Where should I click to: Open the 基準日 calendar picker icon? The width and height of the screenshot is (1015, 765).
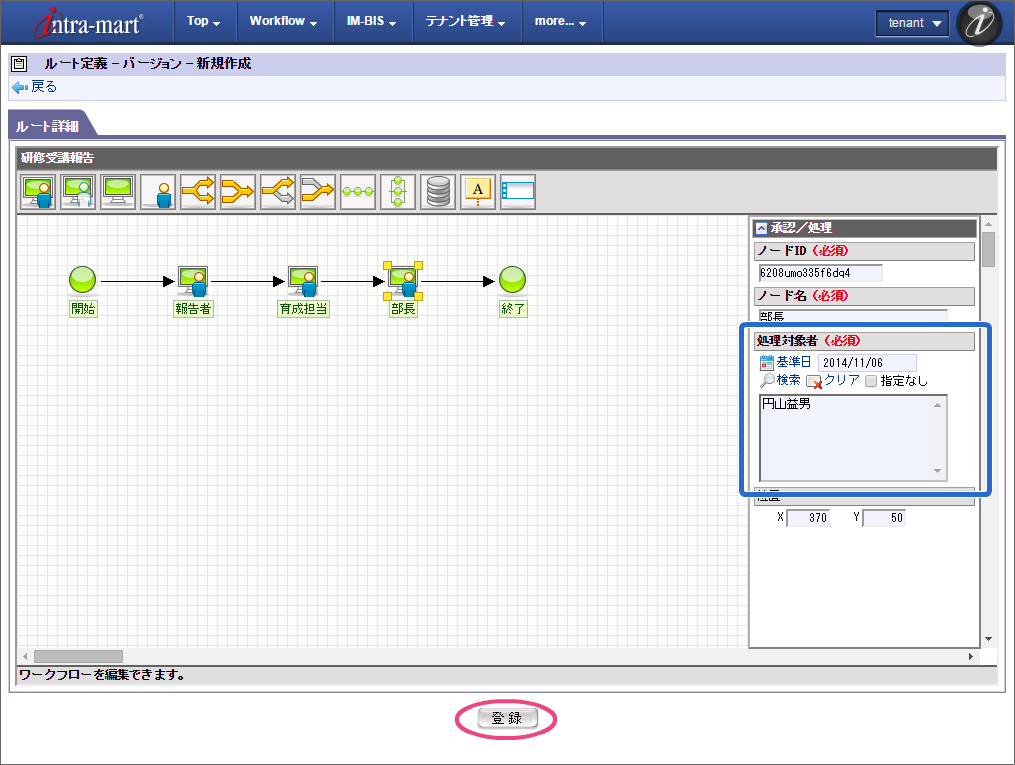click(766, 362)
